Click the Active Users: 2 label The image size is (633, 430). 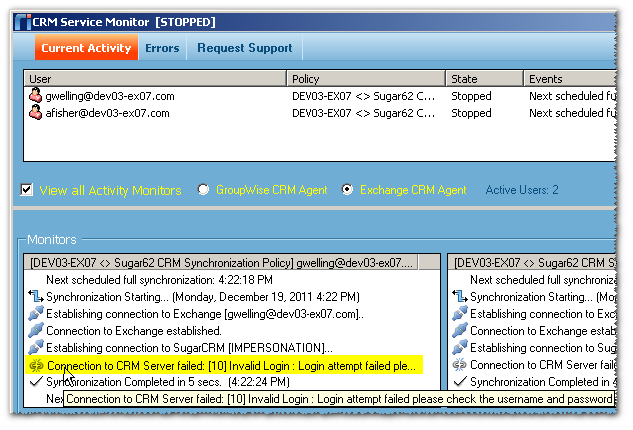[x=522, y=190]
